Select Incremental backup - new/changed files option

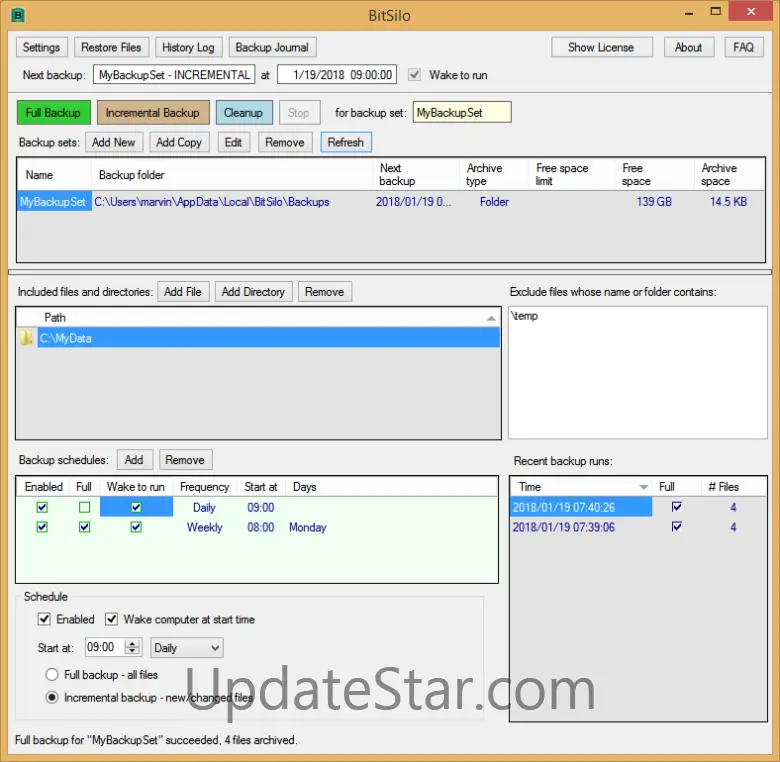[52, 697]
